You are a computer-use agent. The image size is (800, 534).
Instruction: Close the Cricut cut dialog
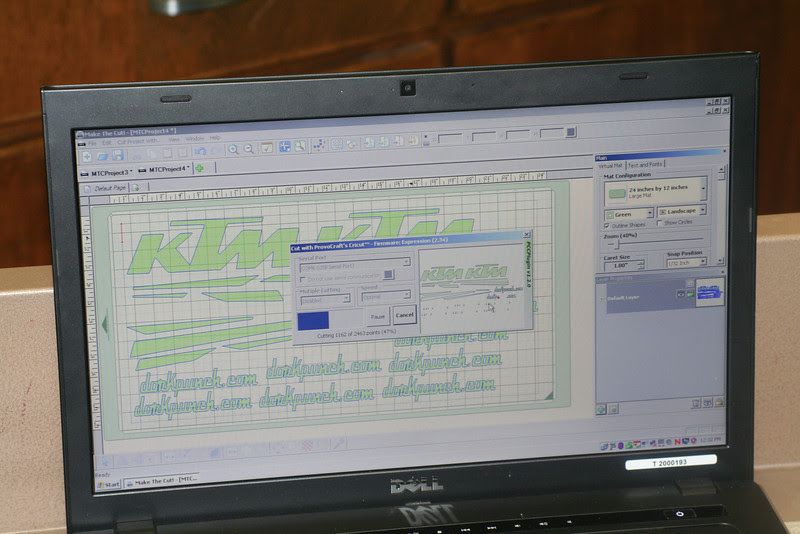(x=527, y=234)
